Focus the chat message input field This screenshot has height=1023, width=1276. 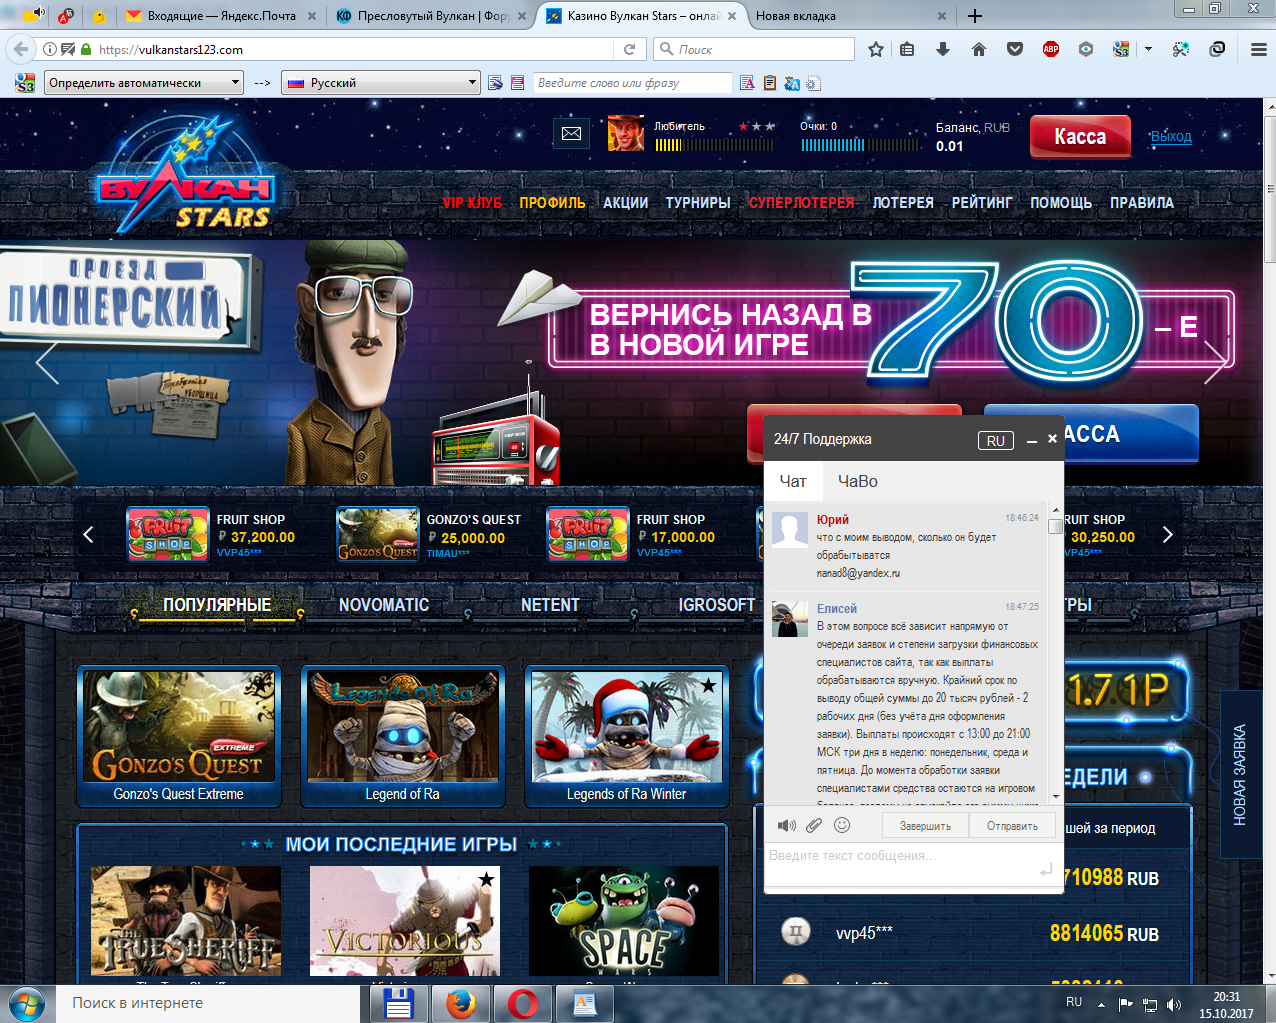tap(900, 864)
